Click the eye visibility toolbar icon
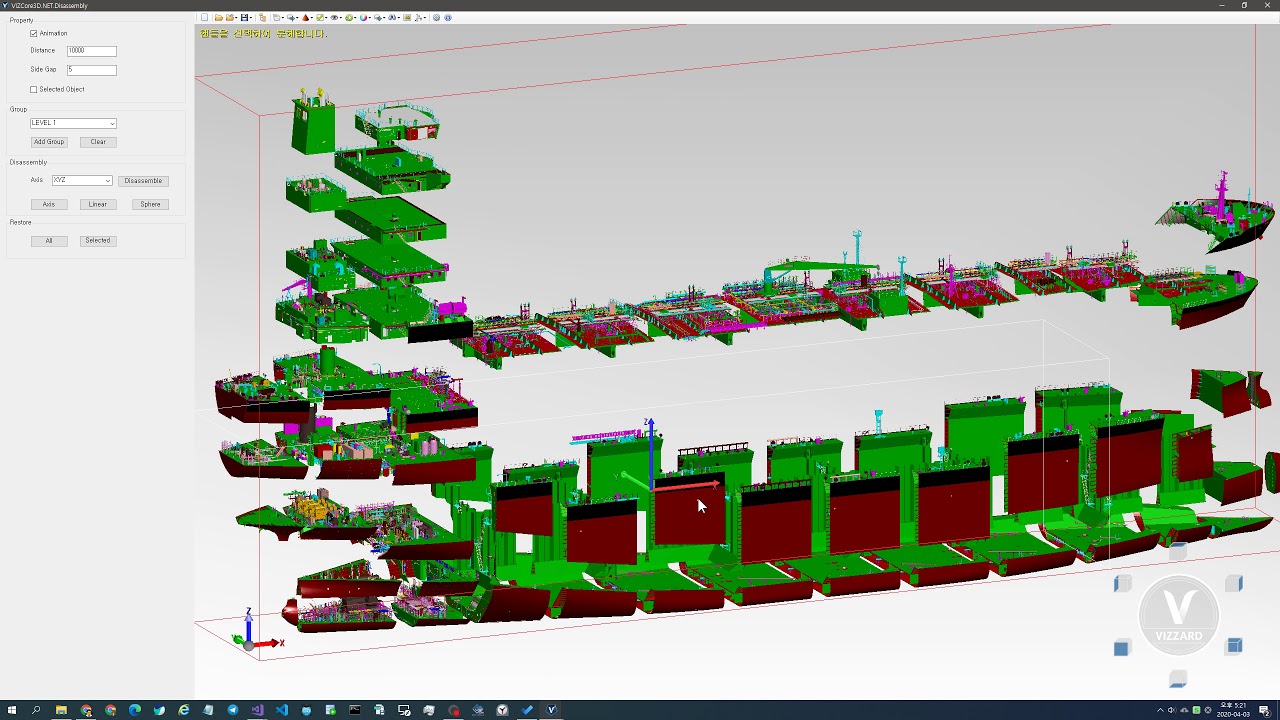 pyautogui.click(x=335, y=17)
